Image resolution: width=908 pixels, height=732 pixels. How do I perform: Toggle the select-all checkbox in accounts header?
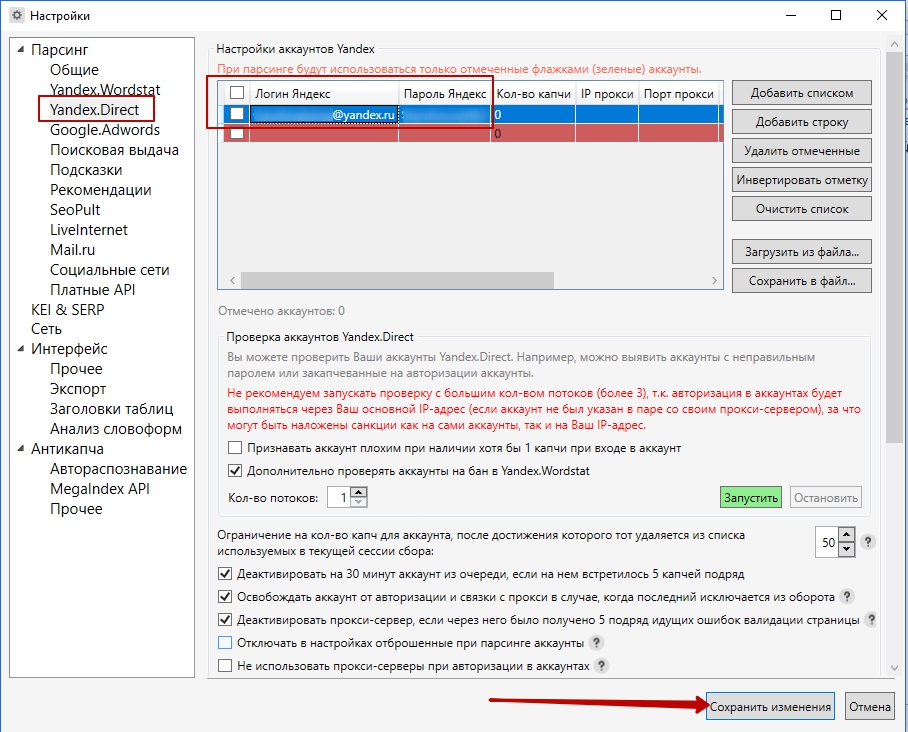coord(237,93)
